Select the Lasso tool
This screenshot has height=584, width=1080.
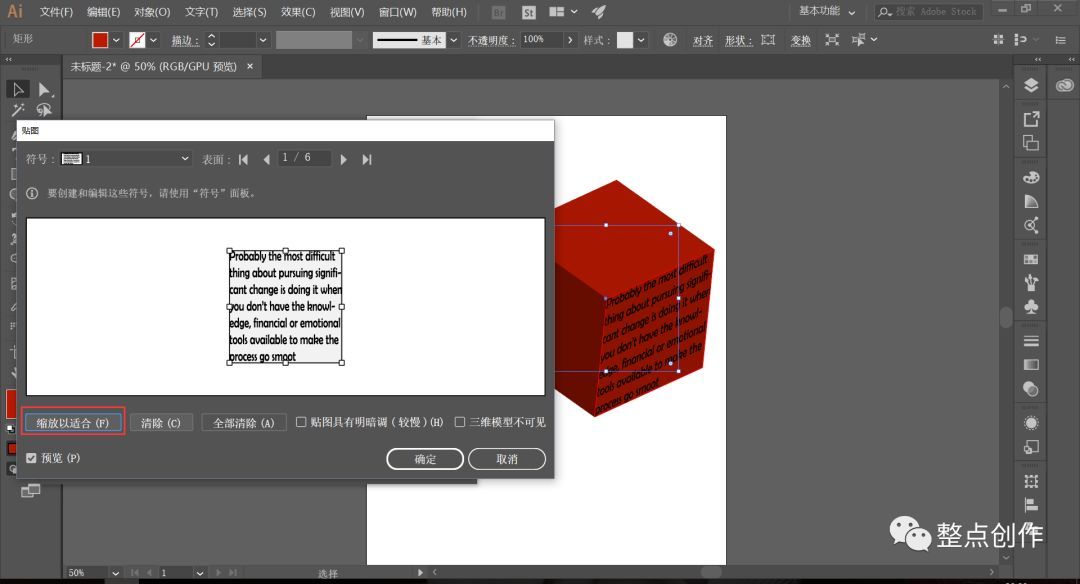click(45, 110)
